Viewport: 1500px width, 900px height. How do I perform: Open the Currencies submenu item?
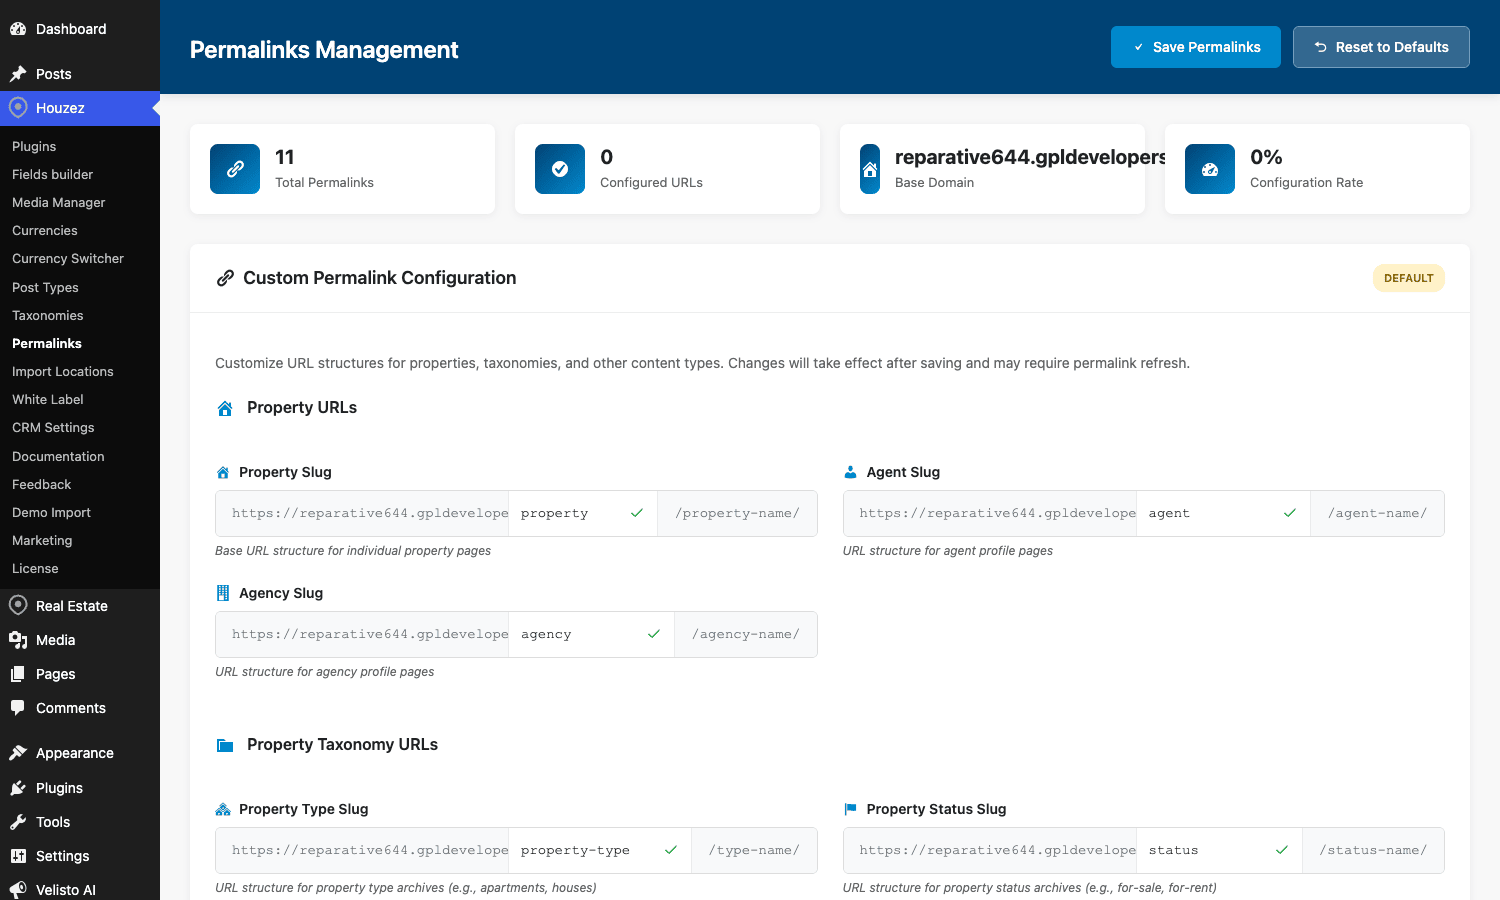tap(45, 230)
